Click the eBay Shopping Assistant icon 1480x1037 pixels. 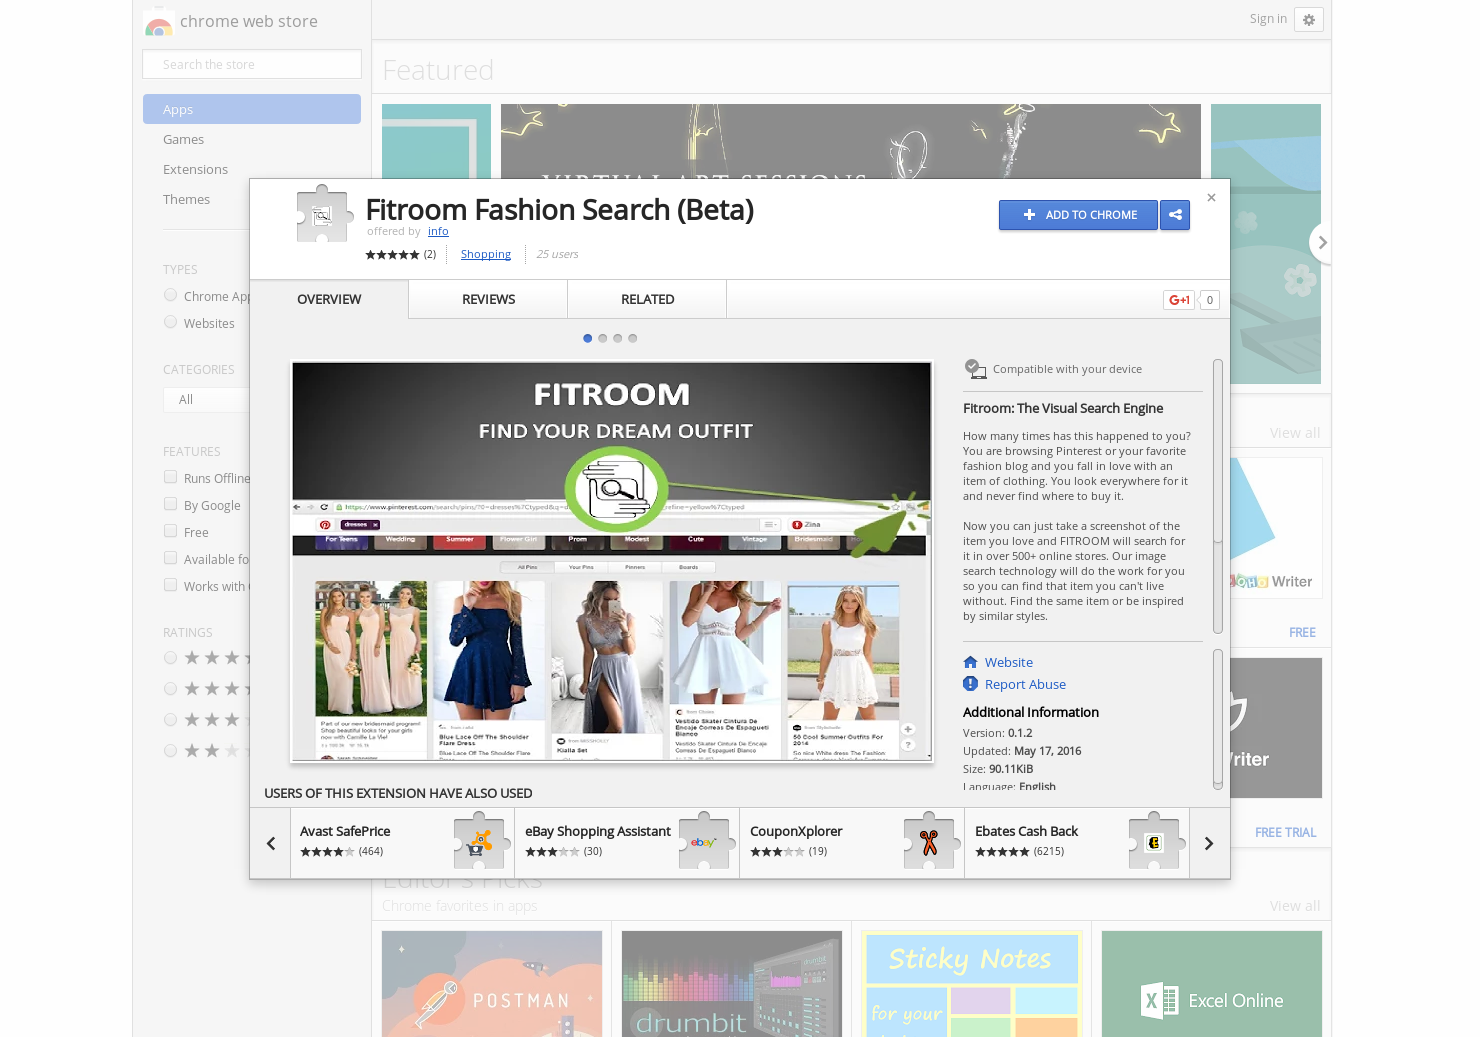point(704,842)
